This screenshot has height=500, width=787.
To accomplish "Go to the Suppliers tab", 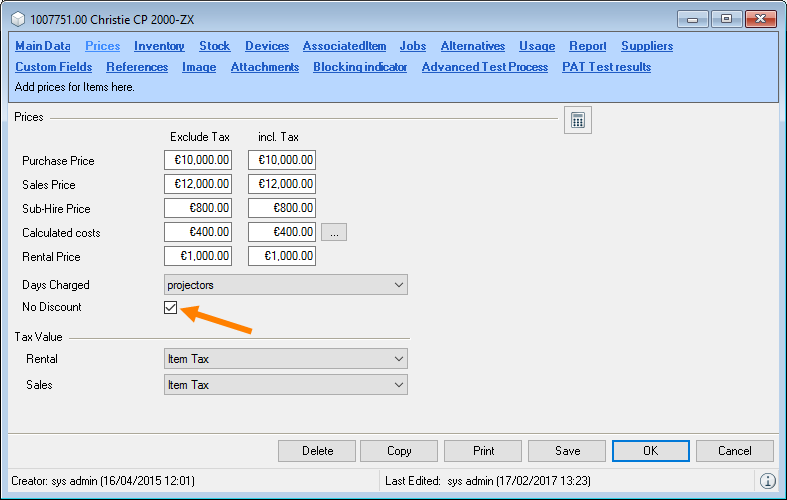I will (x=646, y=46).
